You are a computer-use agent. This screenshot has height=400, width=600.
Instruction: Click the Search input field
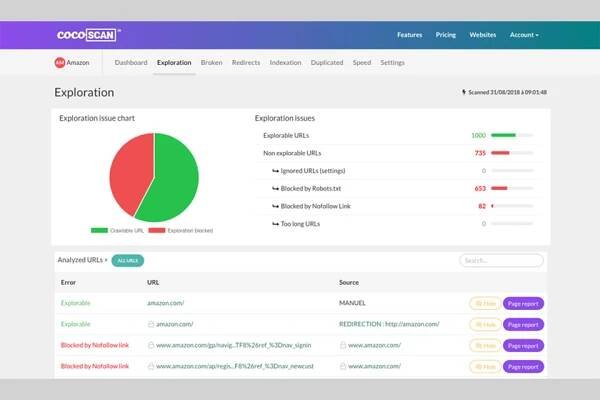(501, 260)
